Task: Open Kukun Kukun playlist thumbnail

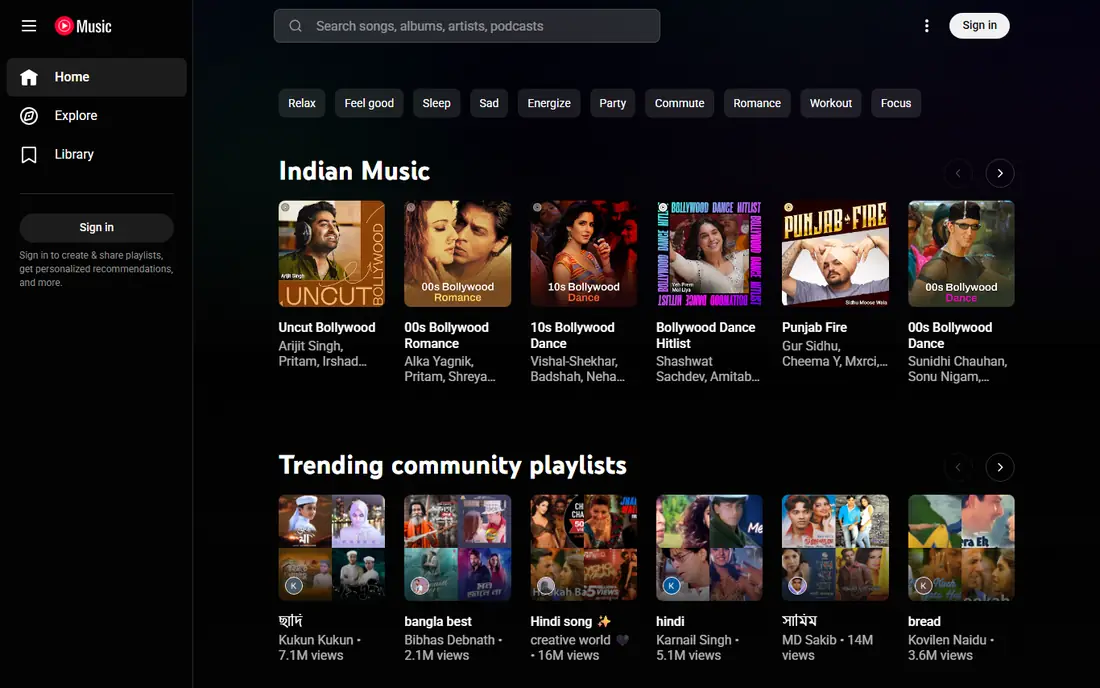Action: 332,548
